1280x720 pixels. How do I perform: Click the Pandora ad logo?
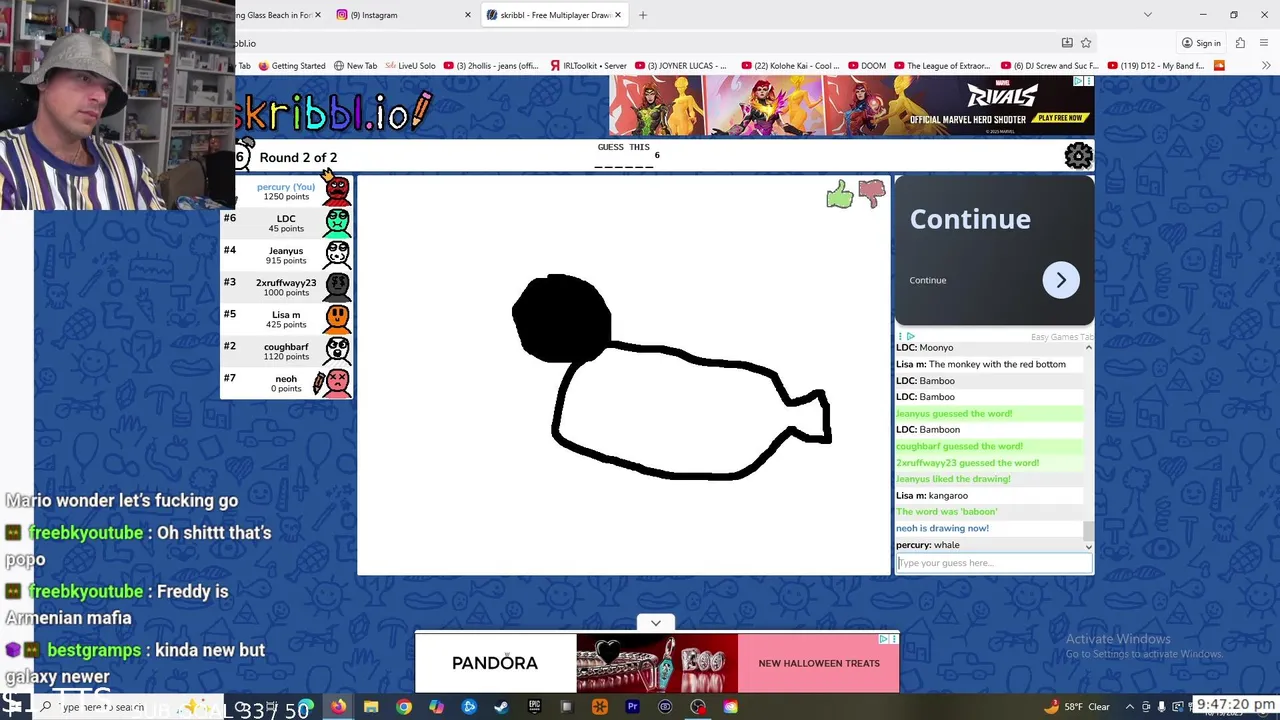click(495, 663)
